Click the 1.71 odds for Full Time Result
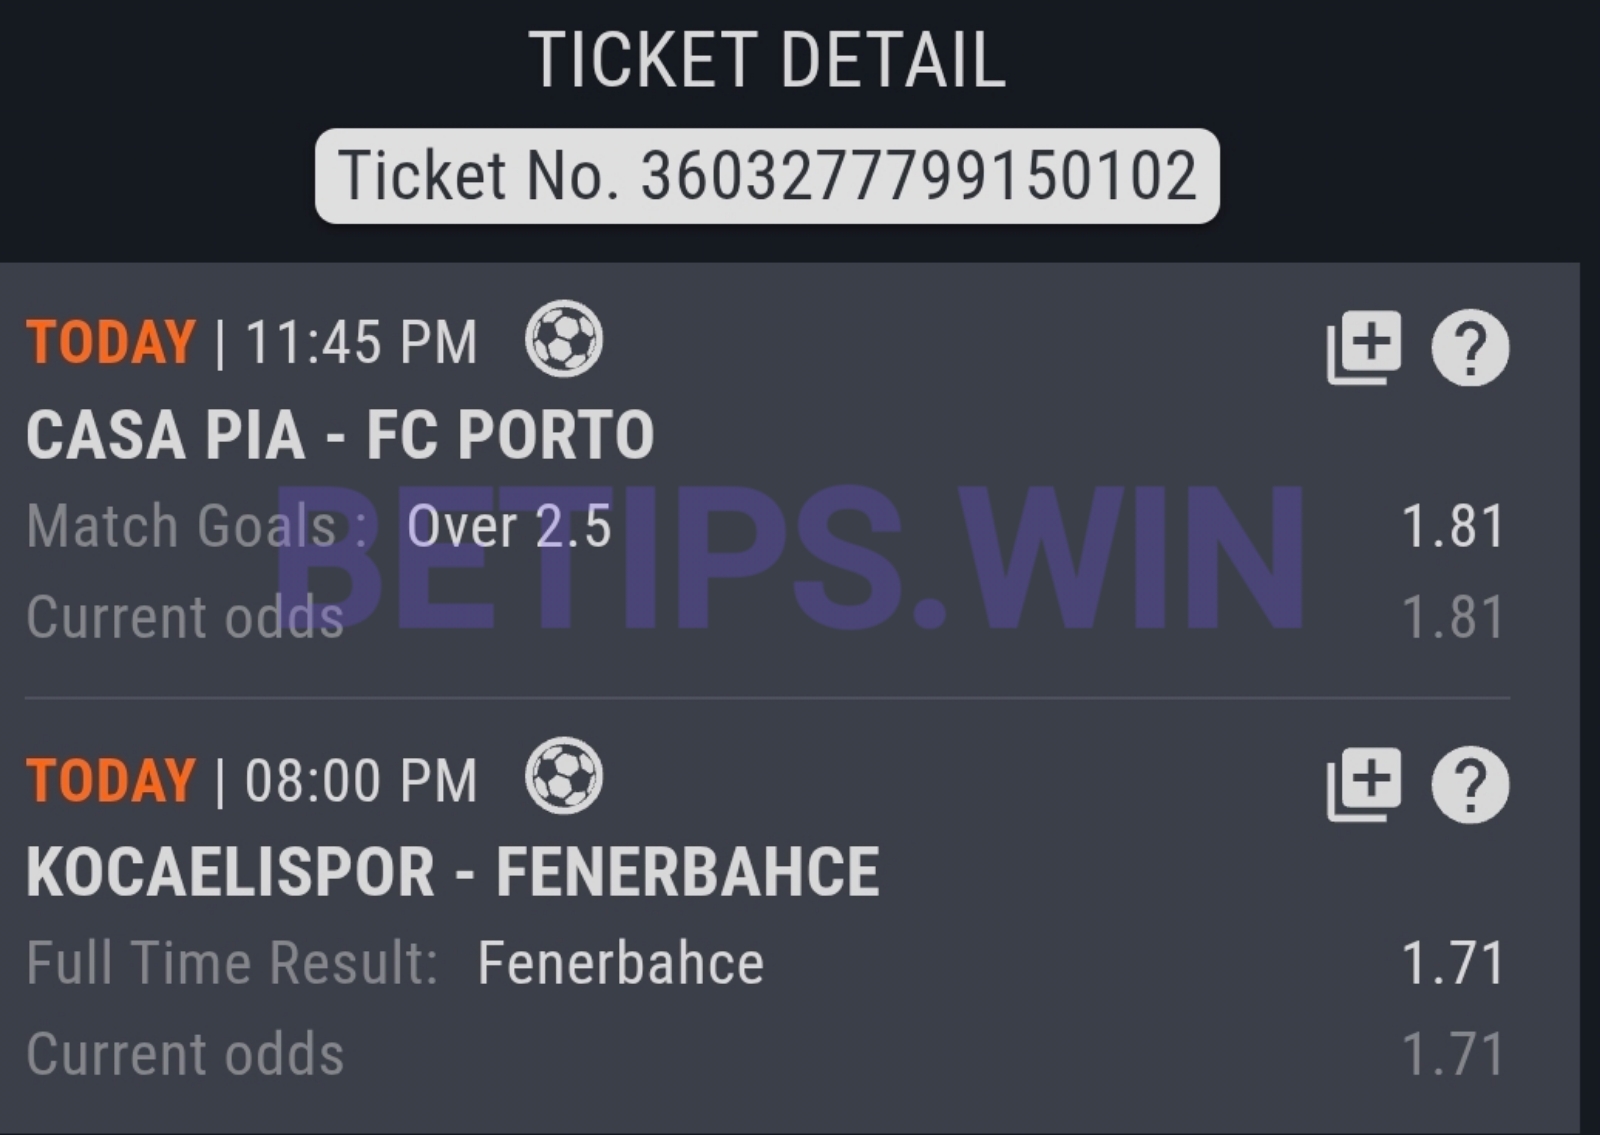This screenshot has height=1135, width=1600. (1452, 963)
